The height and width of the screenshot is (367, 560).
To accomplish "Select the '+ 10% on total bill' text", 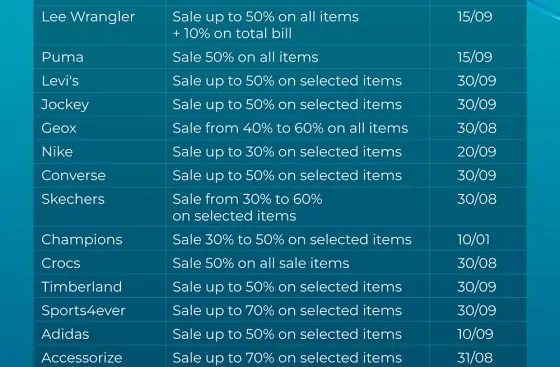I will pyautogui.click(x=232, y=34).
